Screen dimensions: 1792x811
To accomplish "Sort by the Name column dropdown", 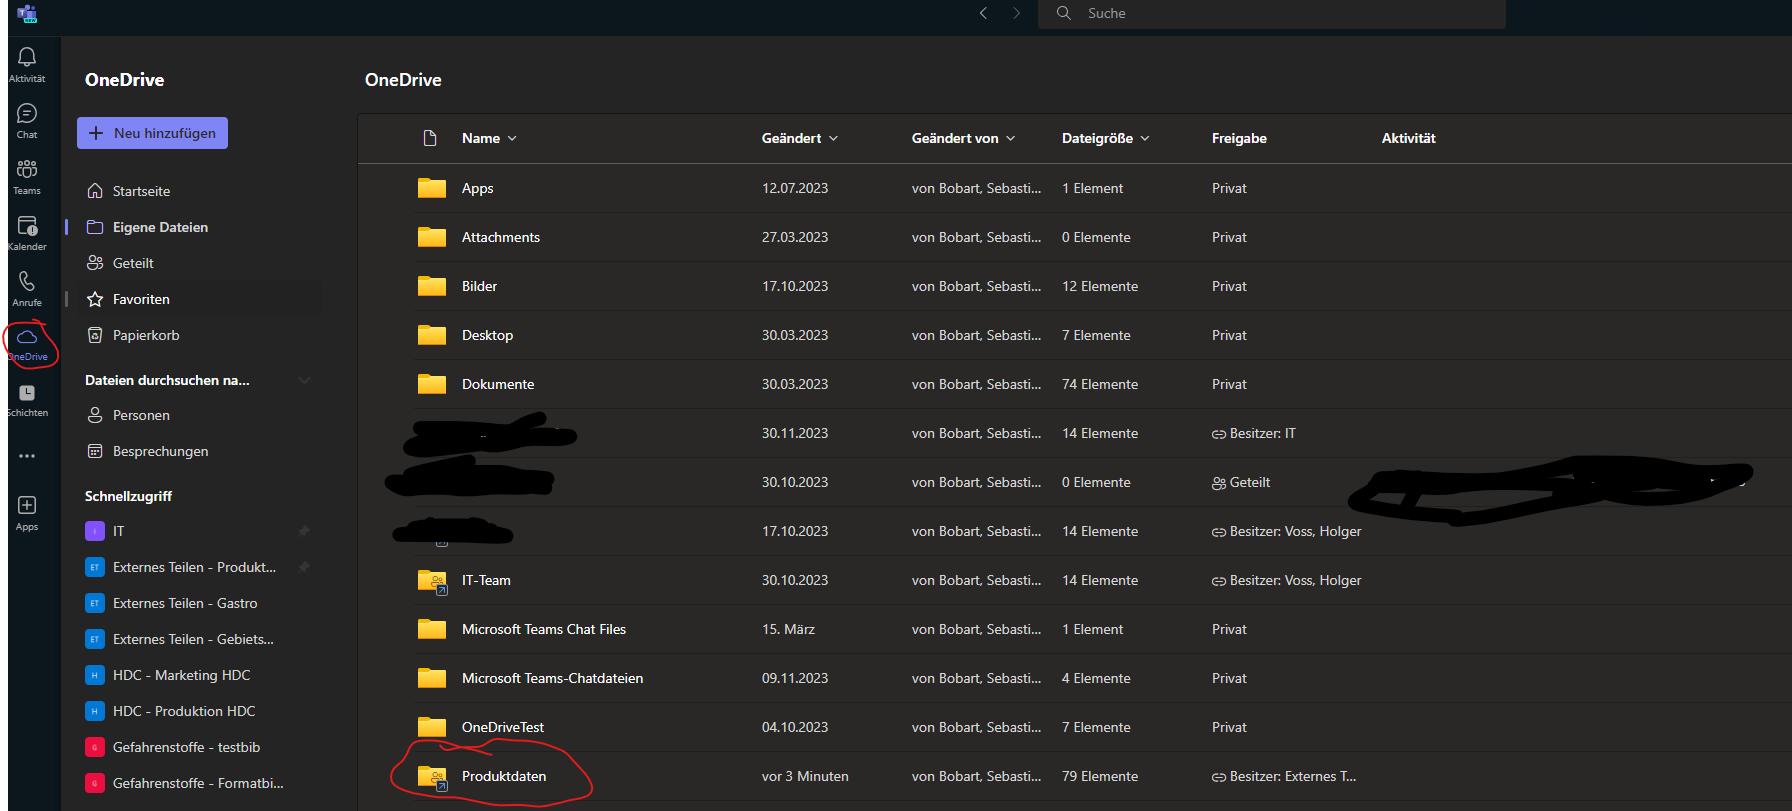I will click(x=489, y=139).
